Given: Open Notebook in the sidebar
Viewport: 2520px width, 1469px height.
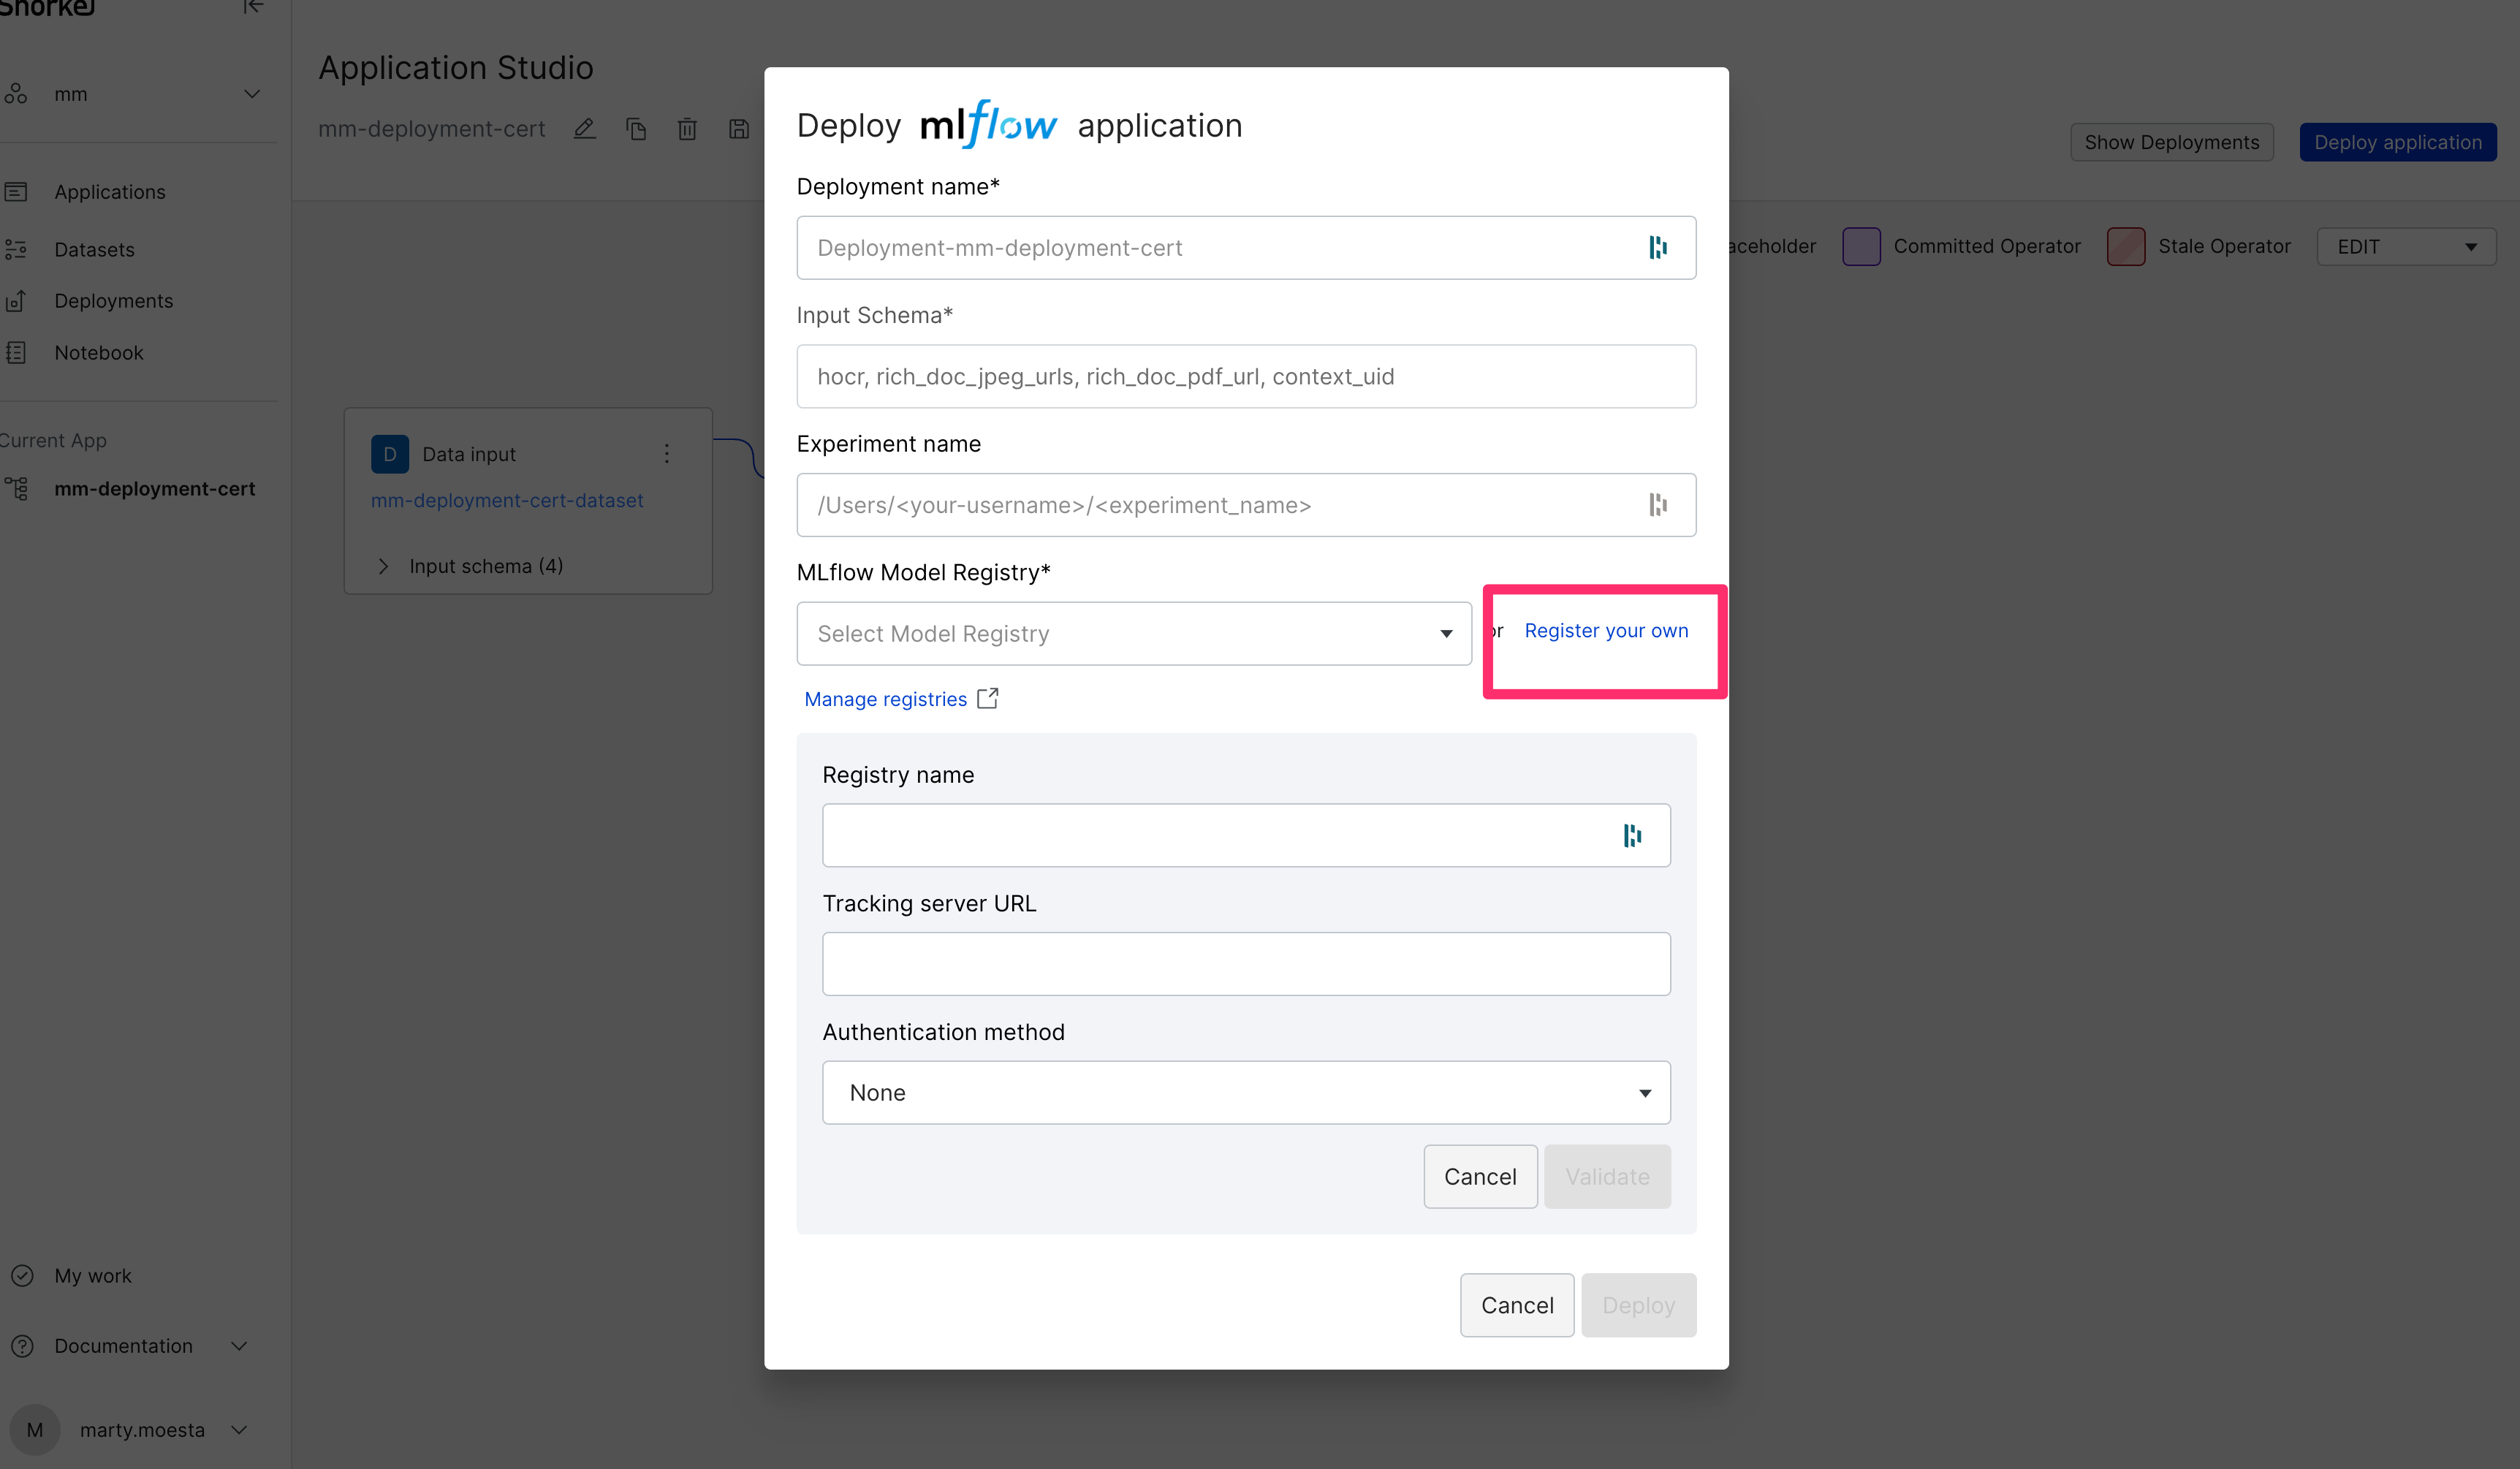Looking at the screenshot, I should point(99,353).
